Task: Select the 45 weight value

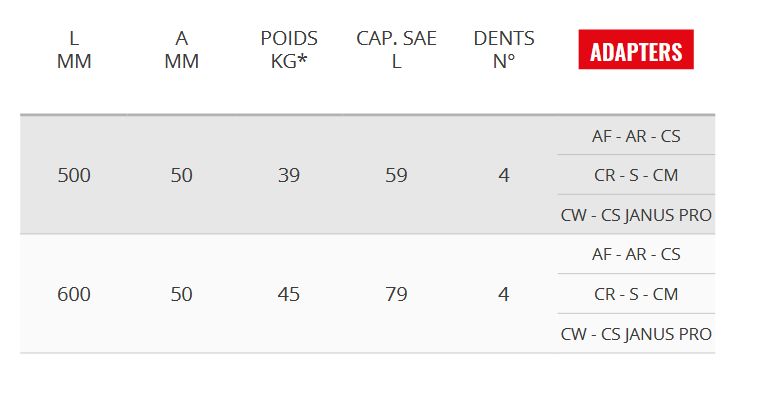Action: [289, 294]
